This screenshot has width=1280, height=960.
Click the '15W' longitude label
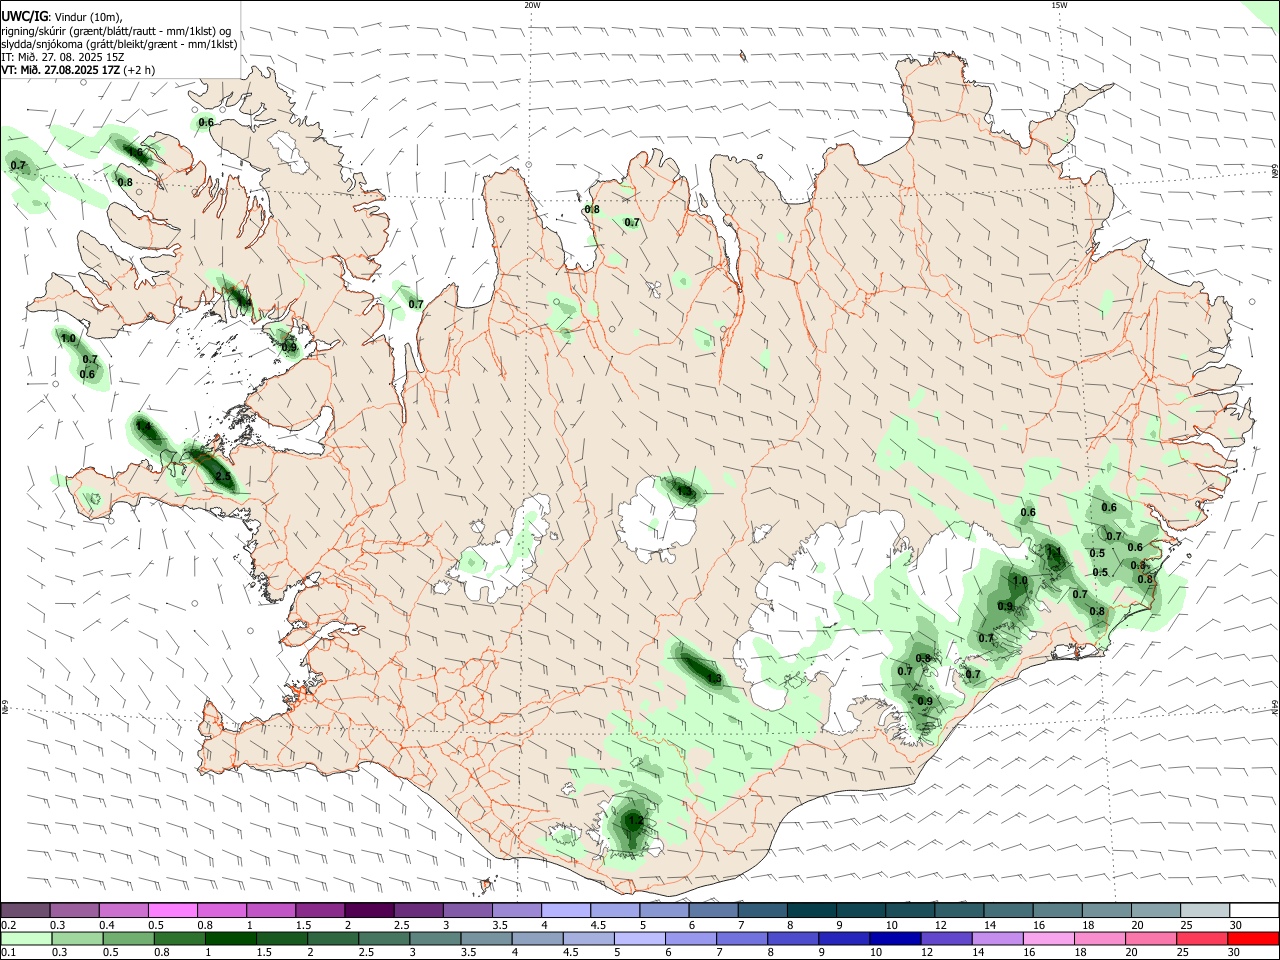1059,5
